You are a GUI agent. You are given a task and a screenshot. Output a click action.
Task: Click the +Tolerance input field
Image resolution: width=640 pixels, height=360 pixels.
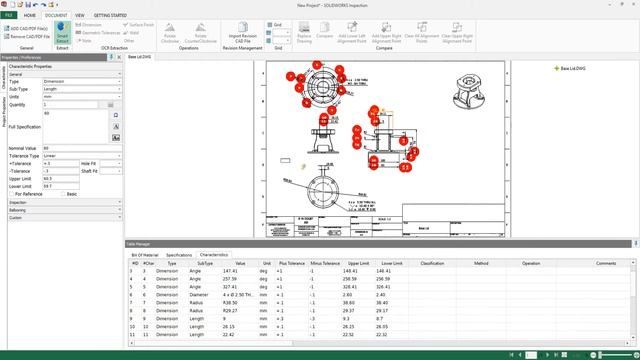[61, 164]
